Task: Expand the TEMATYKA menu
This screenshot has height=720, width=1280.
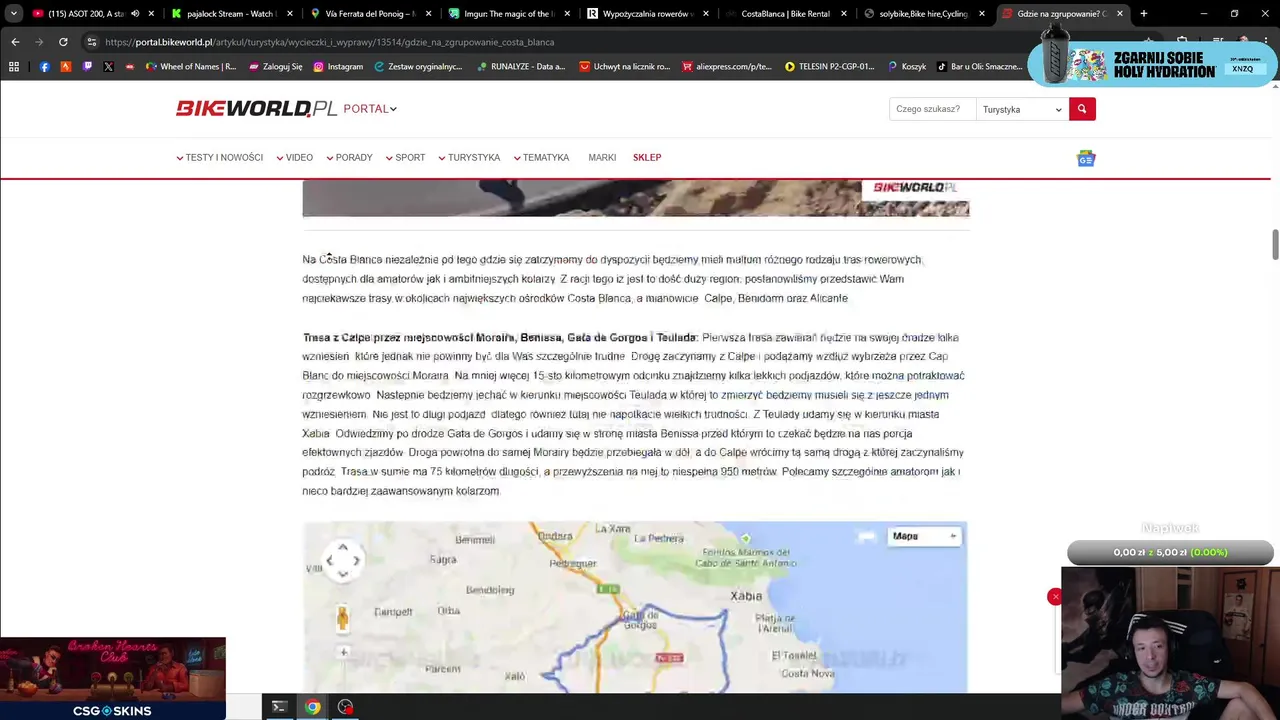Action: click(x=541, y=157)
